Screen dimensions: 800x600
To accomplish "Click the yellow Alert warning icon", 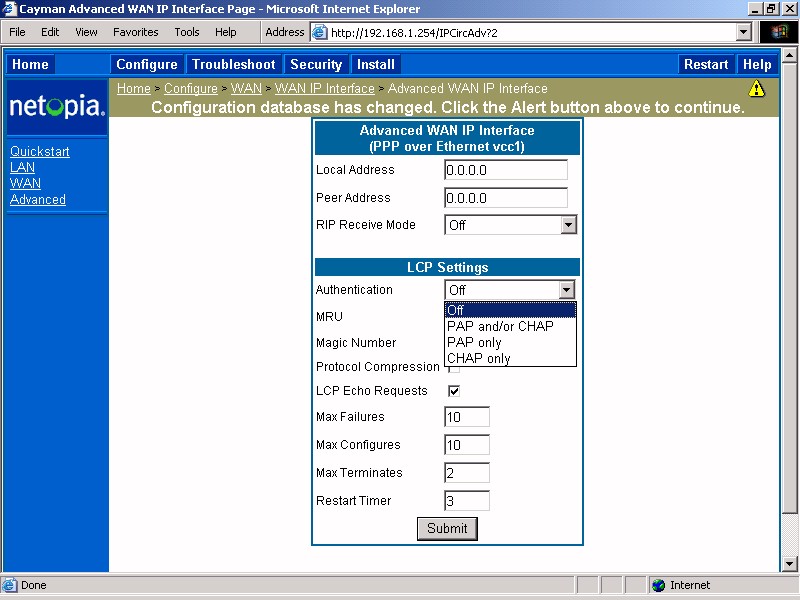I will pos(756,88).
